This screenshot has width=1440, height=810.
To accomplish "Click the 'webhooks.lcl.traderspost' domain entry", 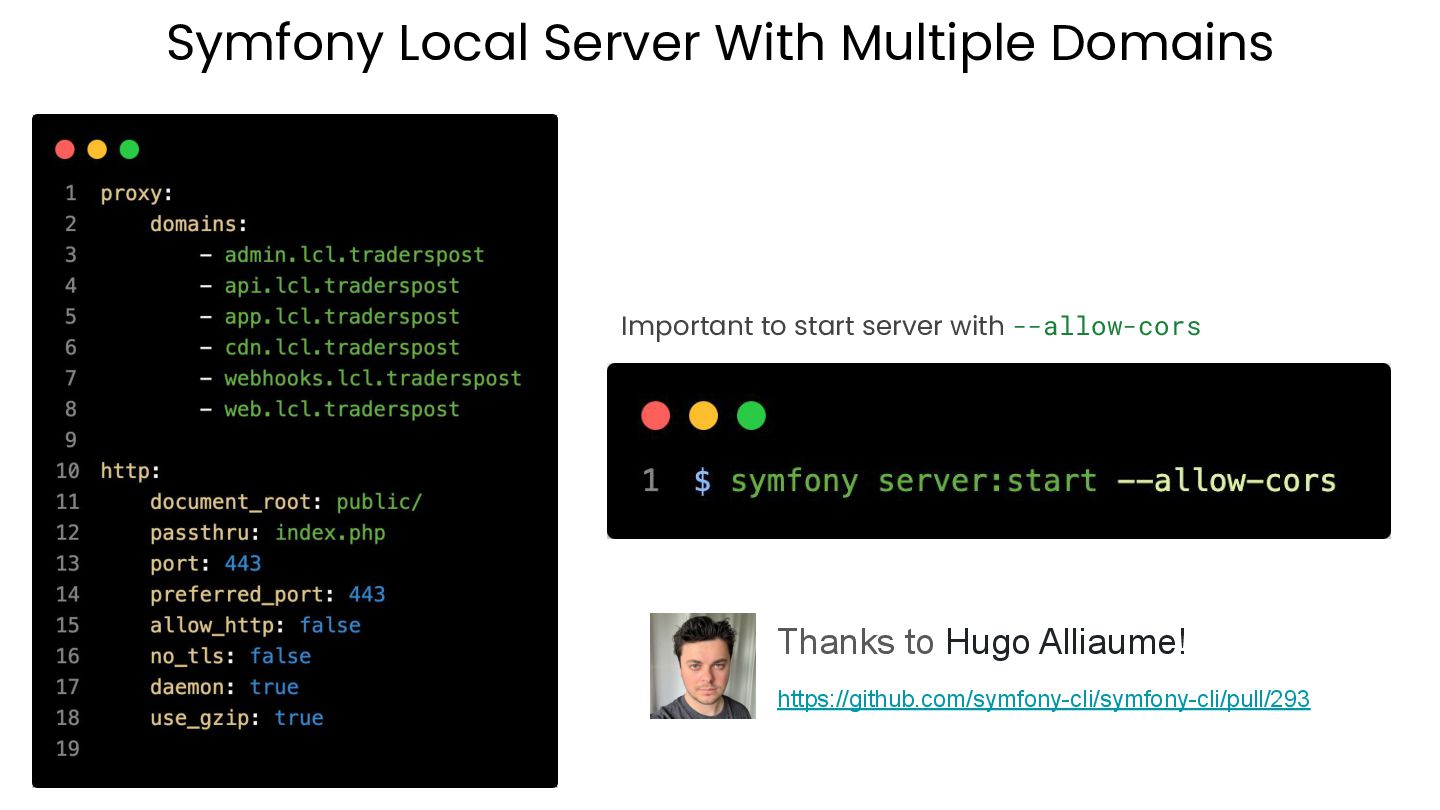I will (x=373, y=379).
